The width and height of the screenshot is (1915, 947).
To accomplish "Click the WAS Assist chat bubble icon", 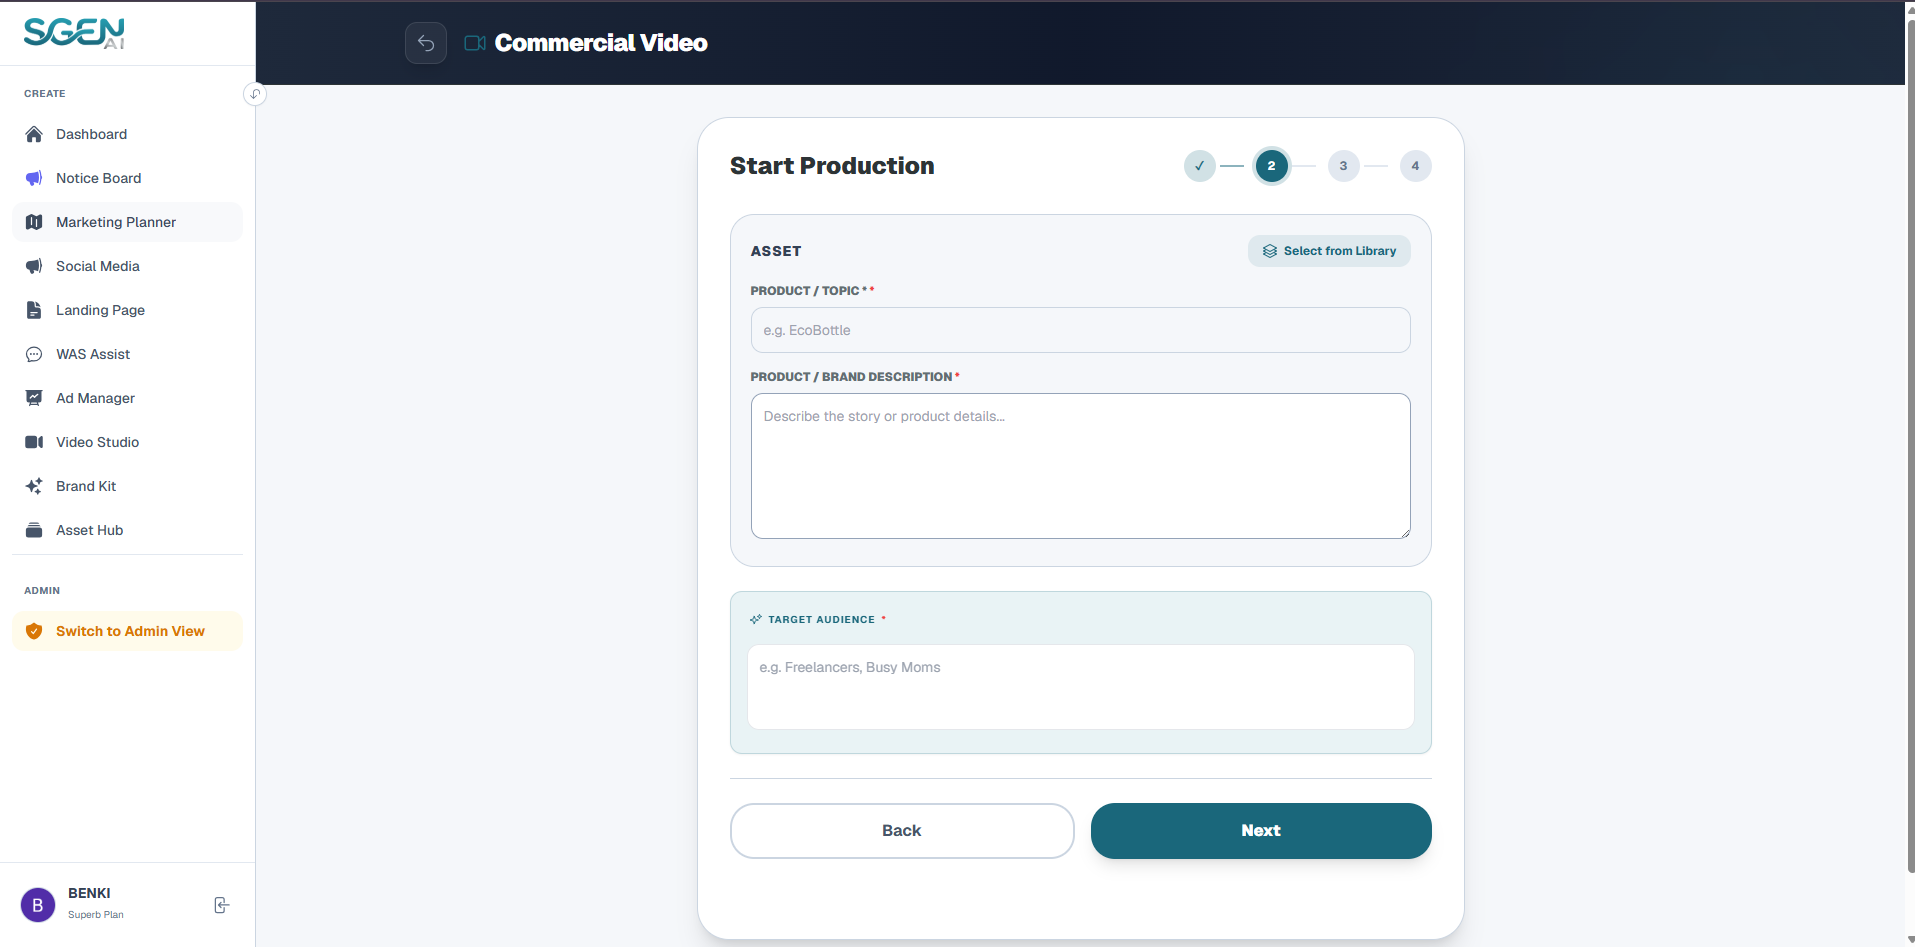I will tap(34, 354).
